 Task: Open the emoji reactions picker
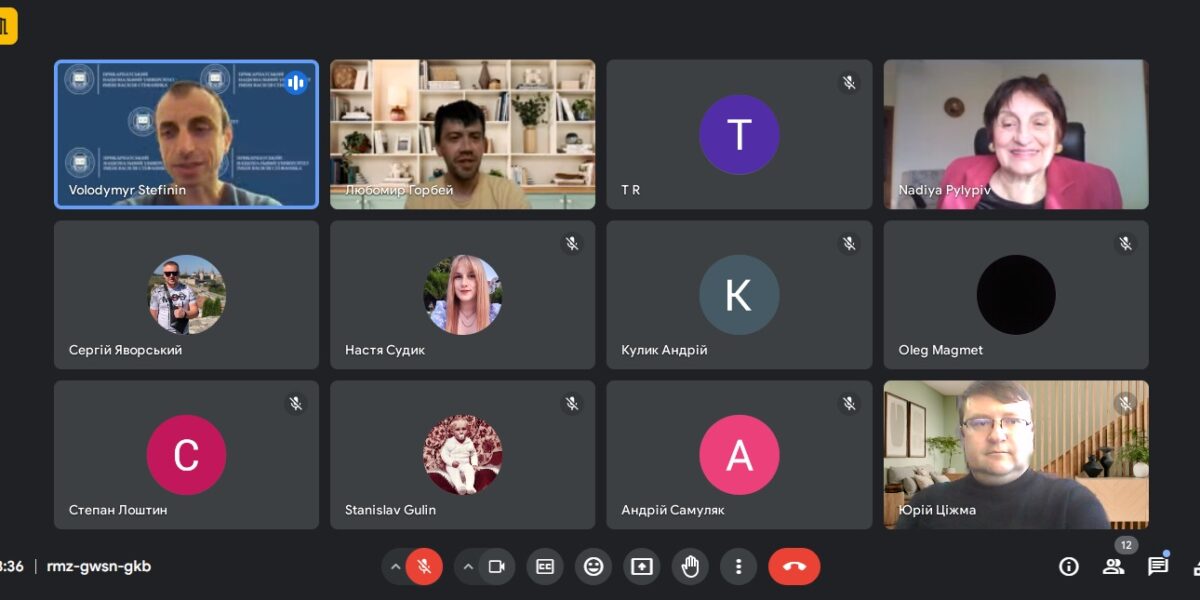[x=593, y=567]
